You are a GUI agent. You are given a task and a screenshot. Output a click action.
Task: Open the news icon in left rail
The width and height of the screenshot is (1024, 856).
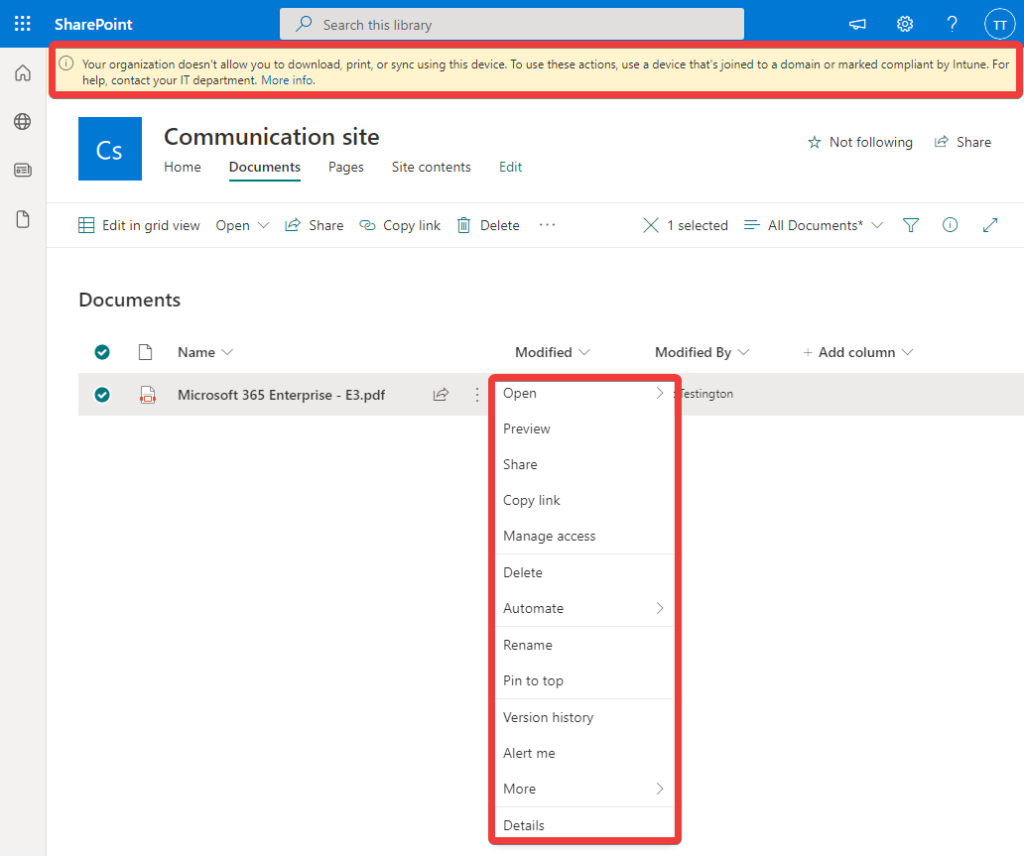[x=23, y=170]
